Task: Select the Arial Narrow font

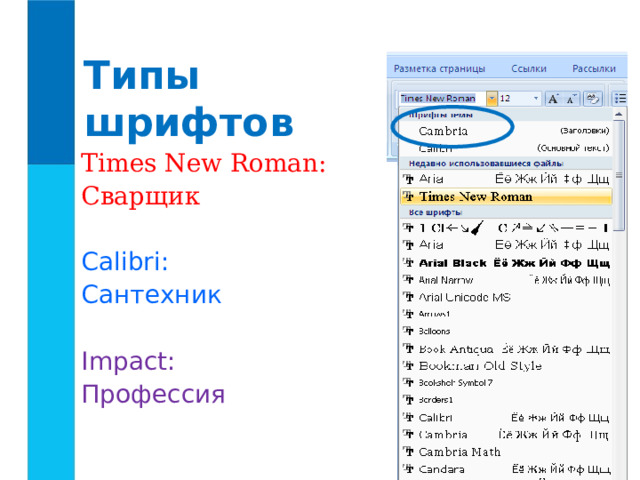Action: click(x=506, y=280)
